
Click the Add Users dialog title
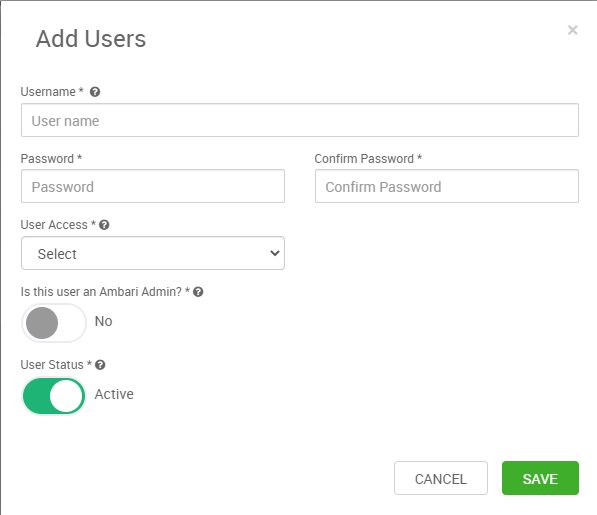pyautogui.click(x=91, y=38)
